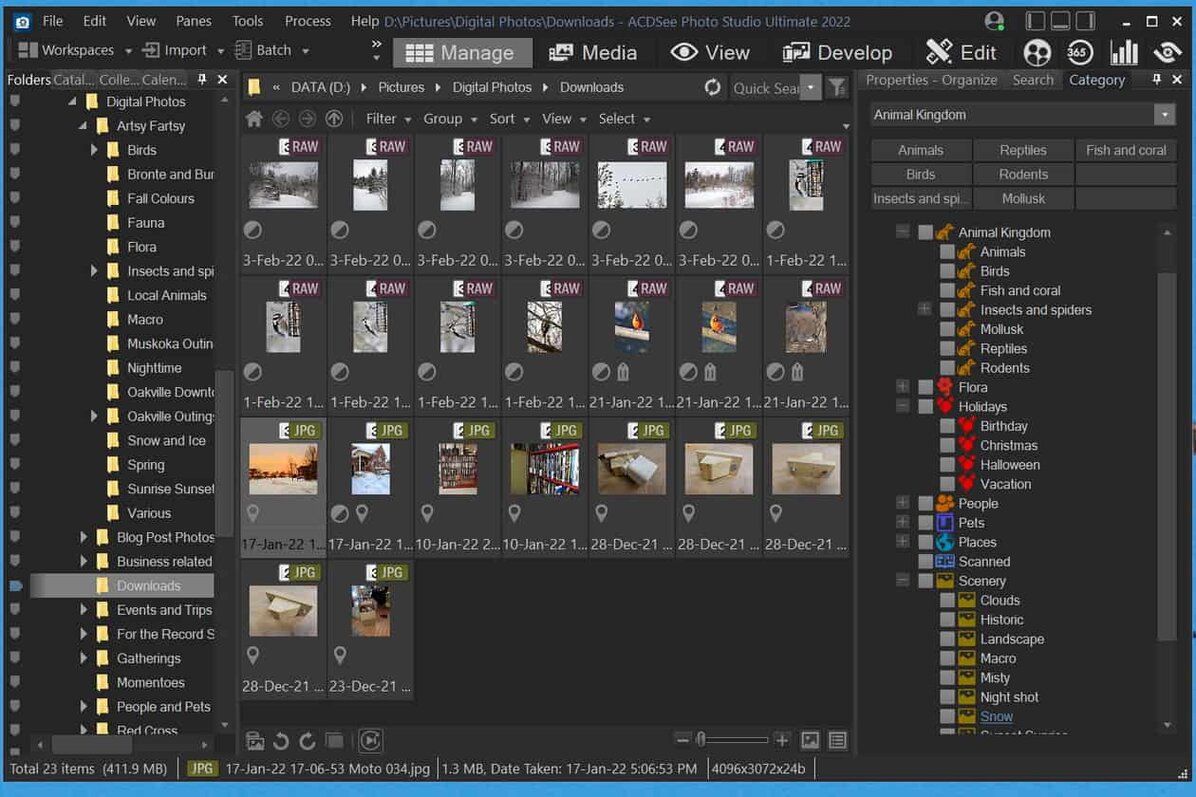Viewport: 1196px width, 797px height.
Task: Start slideshow with the play icon
Action: (370, 741)
